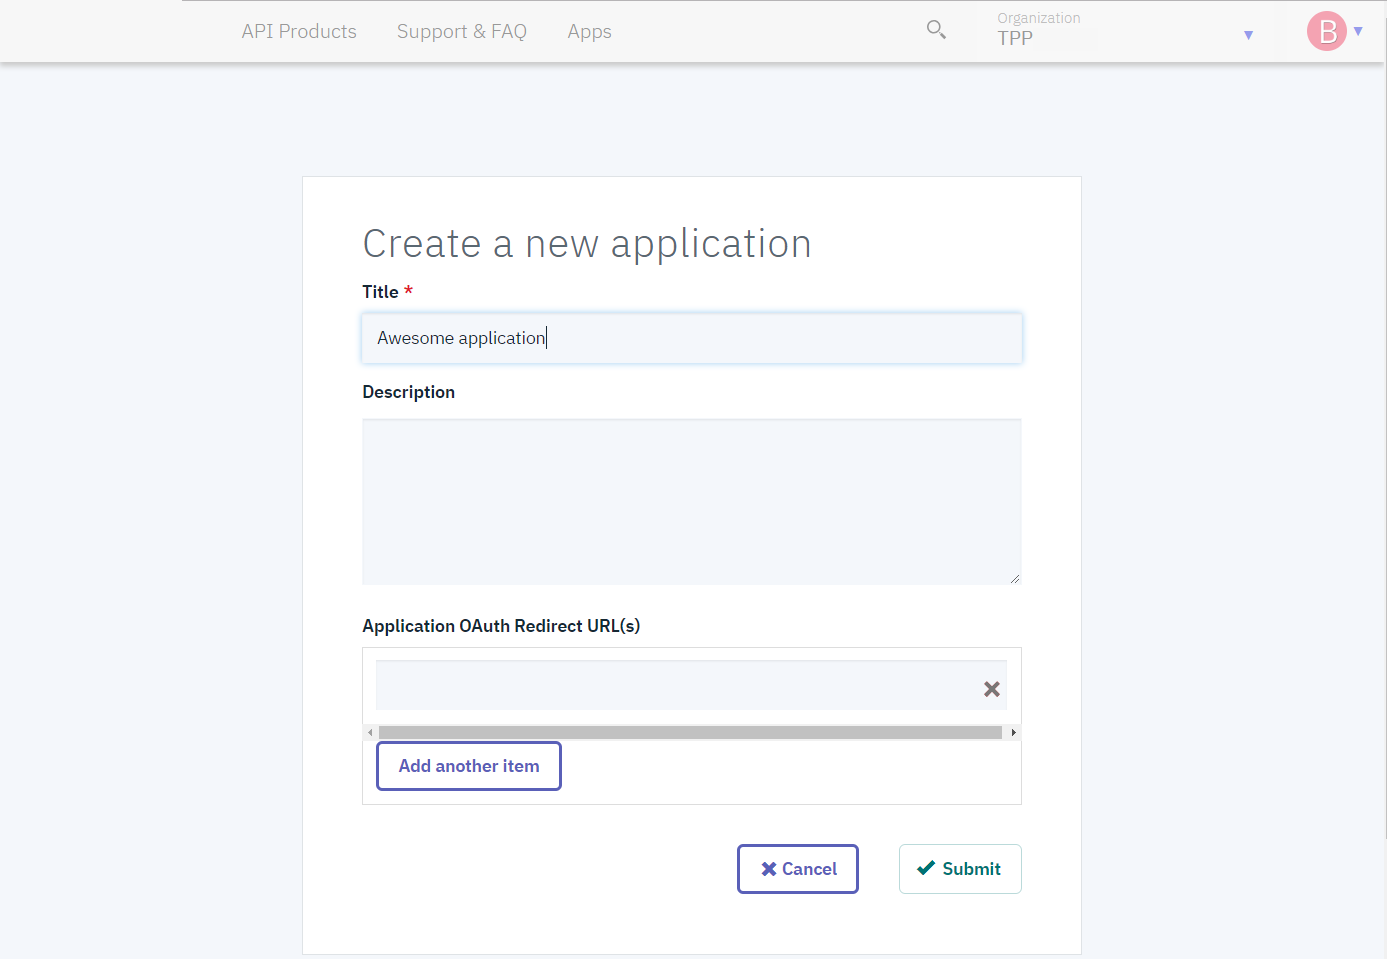Click the B avatar icon
The image size is (1387, 959).
point(1326,31)
